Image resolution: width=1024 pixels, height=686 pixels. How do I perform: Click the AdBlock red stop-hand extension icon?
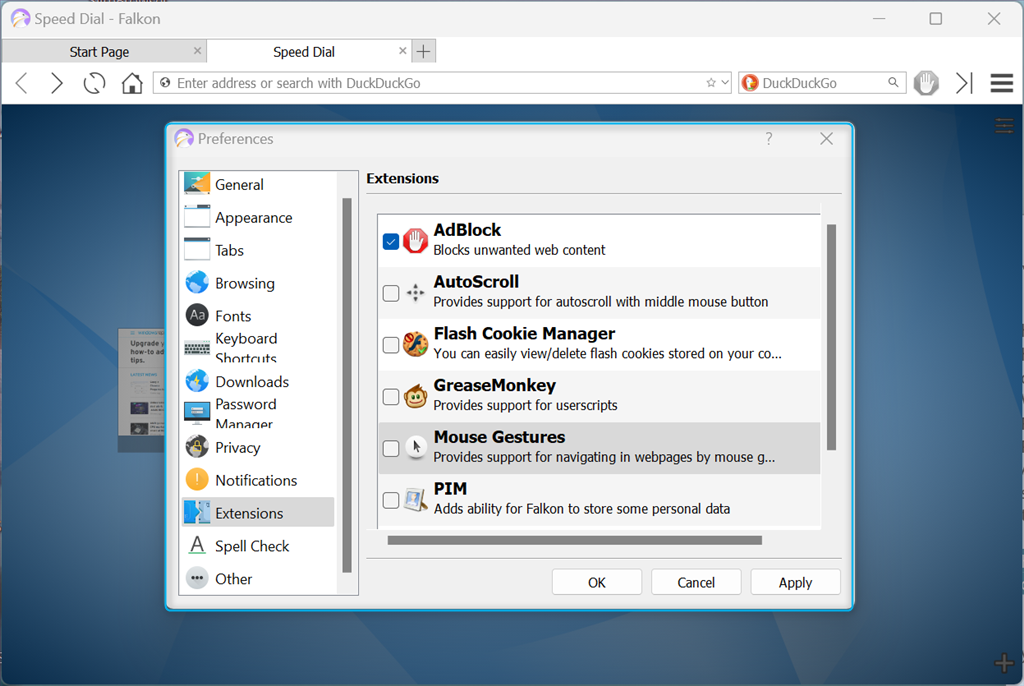415,240
